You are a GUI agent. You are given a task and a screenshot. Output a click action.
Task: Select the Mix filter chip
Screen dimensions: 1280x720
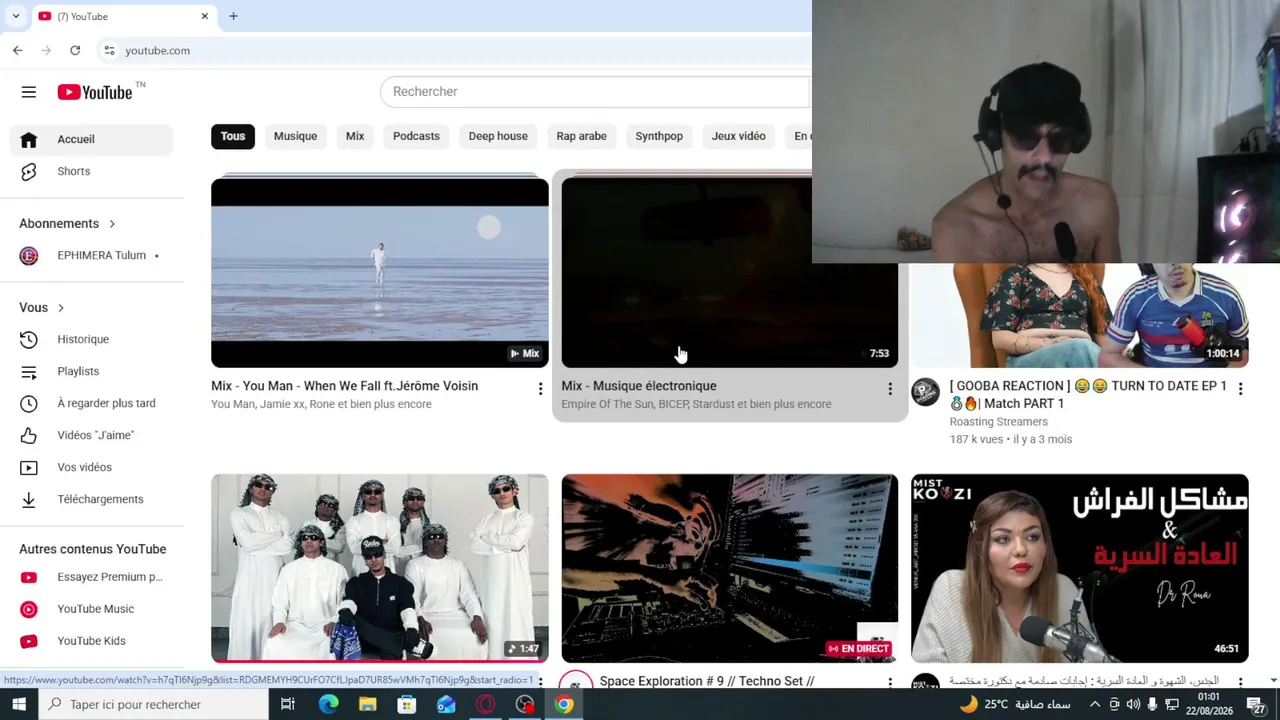[355, 136]
